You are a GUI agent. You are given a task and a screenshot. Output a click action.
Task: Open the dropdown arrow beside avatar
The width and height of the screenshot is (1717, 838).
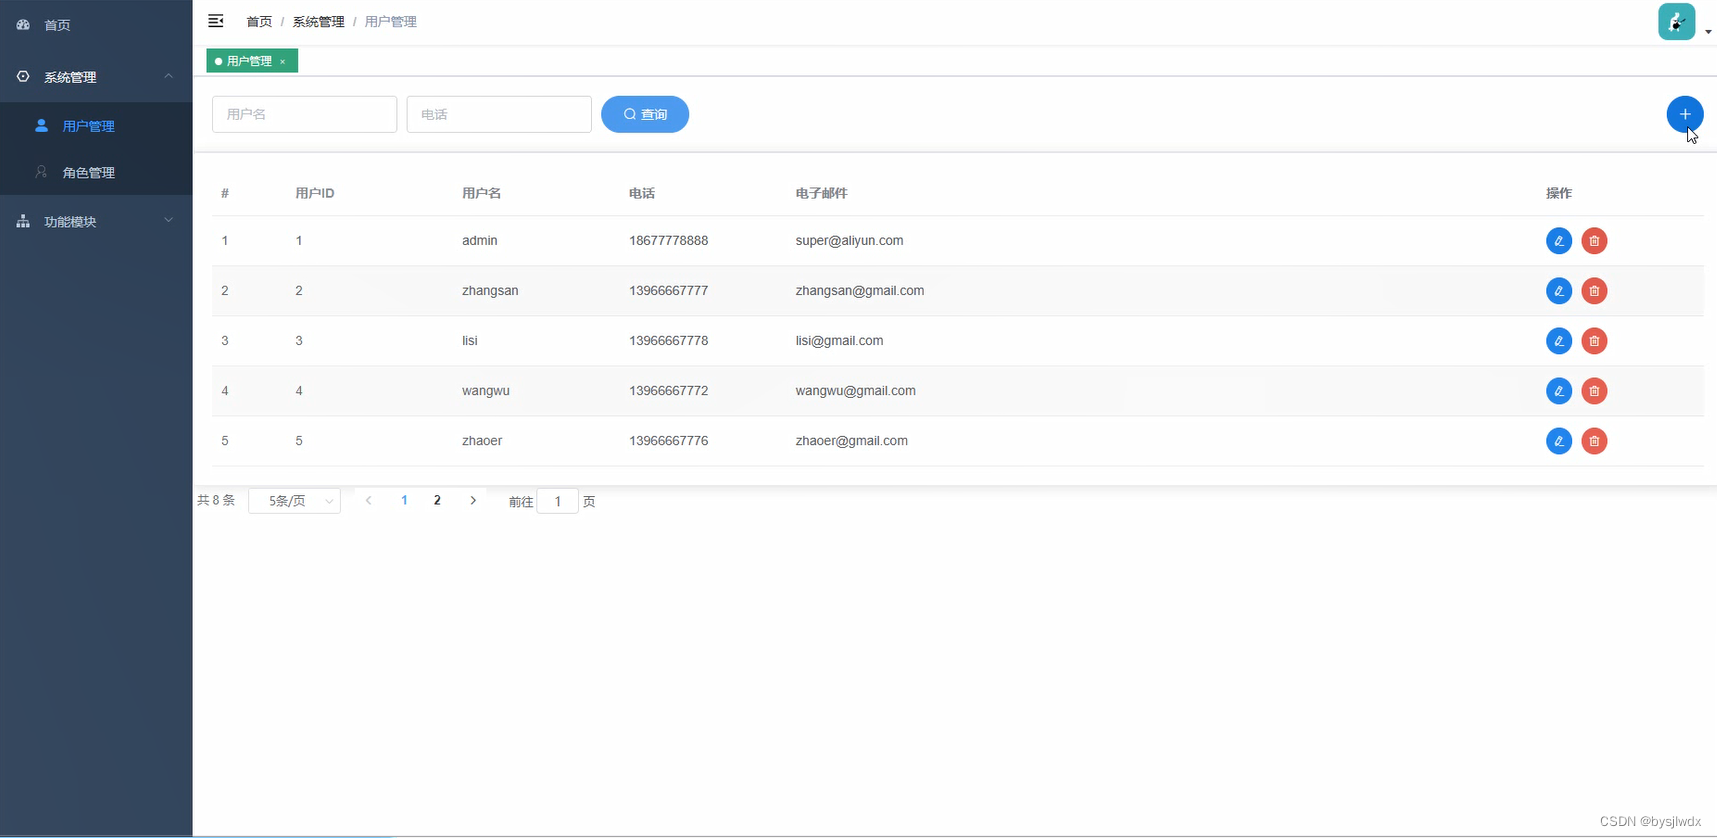[x=1708, y=32]
